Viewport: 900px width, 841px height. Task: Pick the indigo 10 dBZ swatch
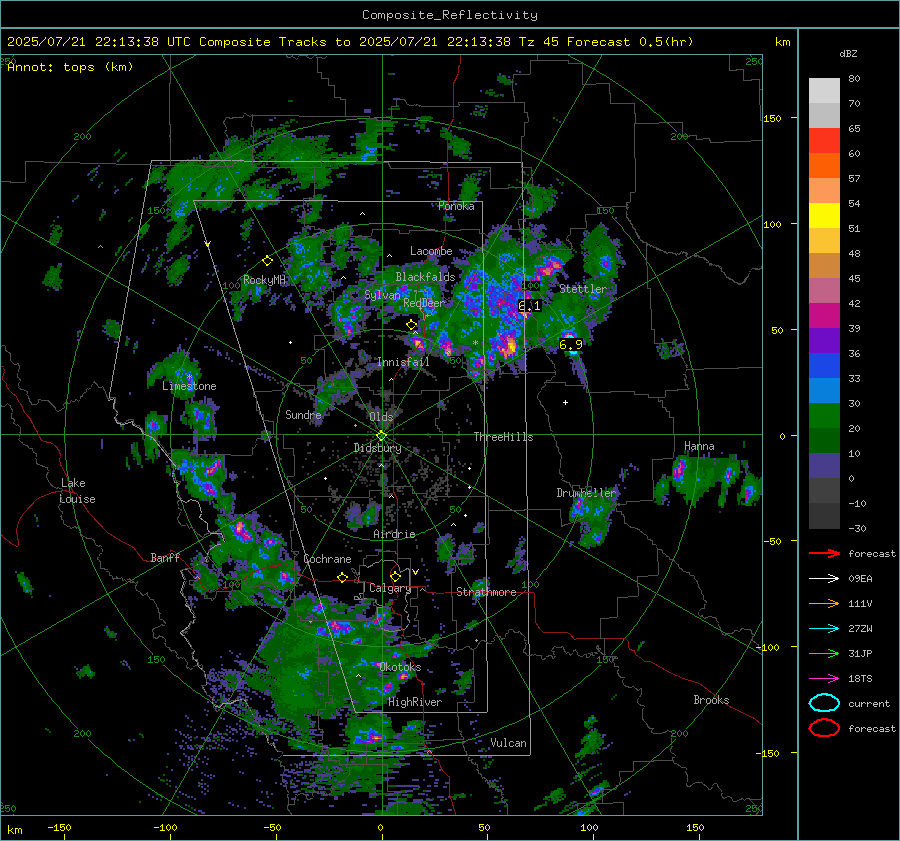pyautogui.click(x=824, y=466)
